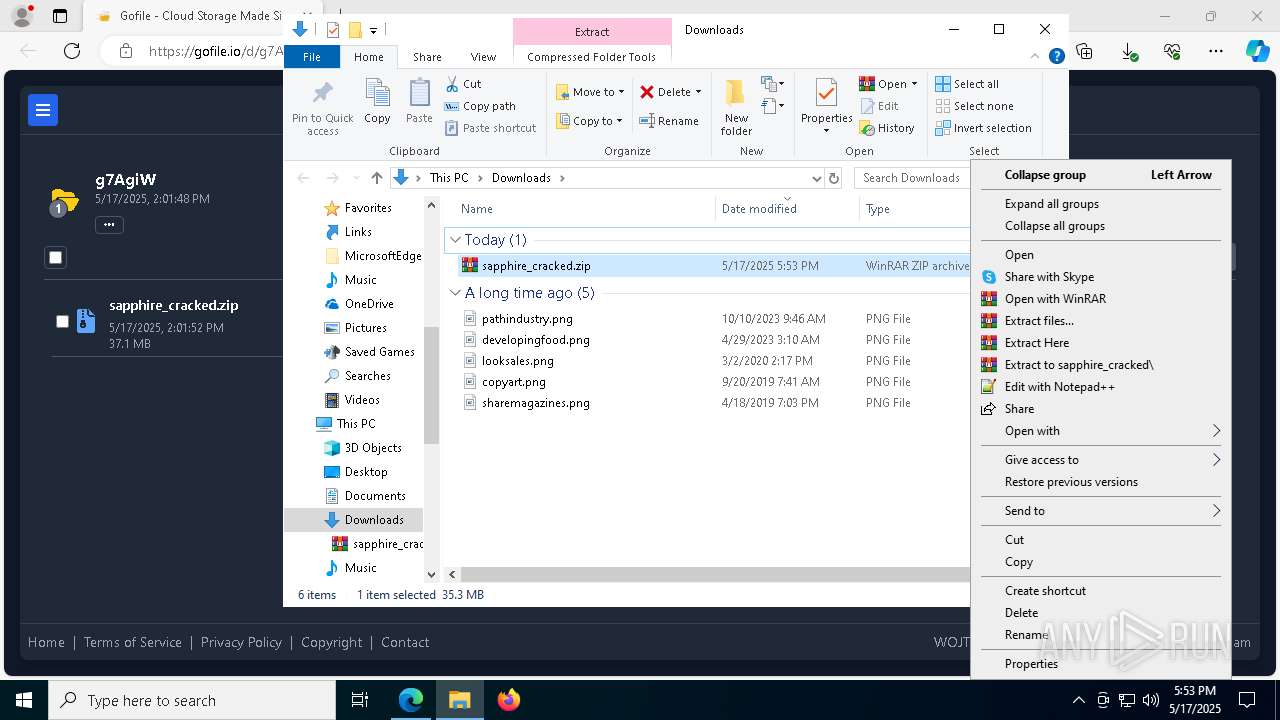Screen dimensions: 1280x720
Task: Select copyart.png file
Action: point(514,382)
